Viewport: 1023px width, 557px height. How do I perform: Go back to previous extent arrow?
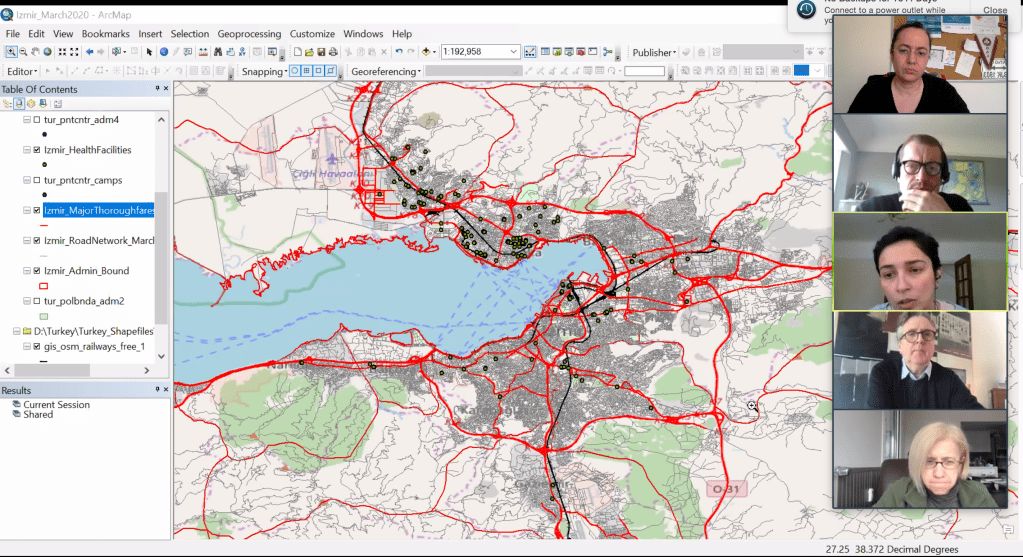click(90, 52)
